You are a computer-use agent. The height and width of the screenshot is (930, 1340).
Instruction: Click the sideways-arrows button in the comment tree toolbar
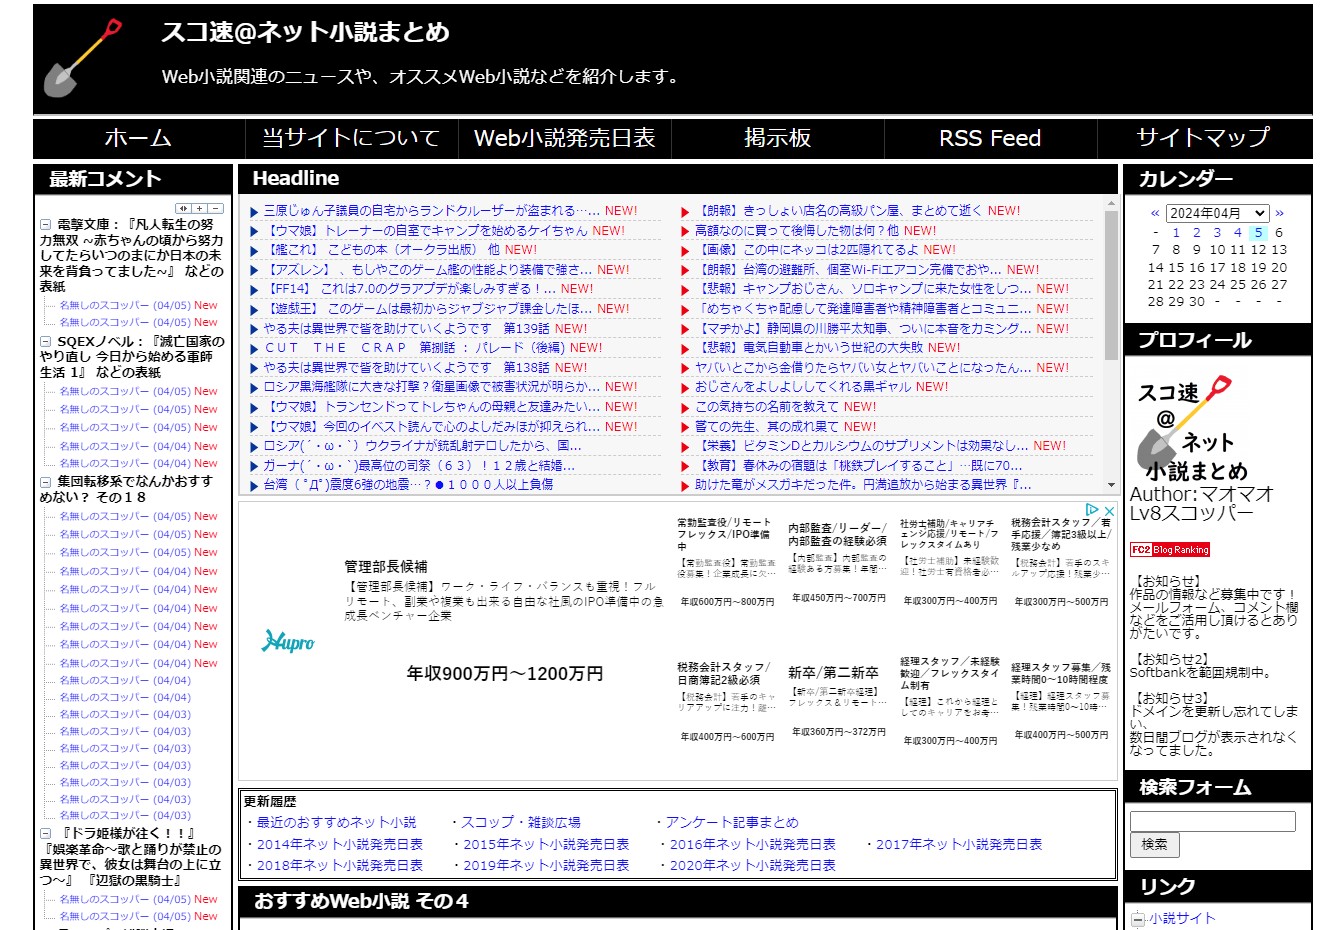pos(183,208)
